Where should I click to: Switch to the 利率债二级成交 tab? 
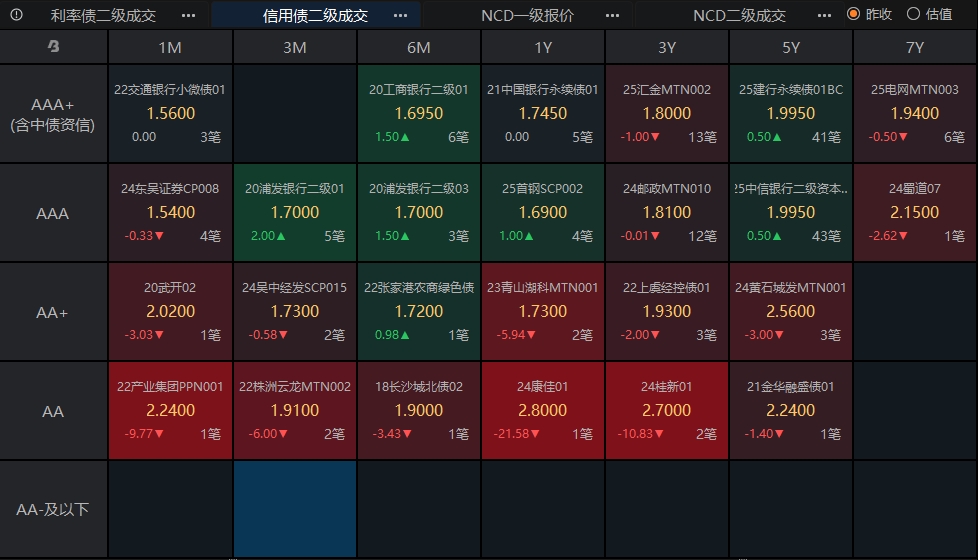tap(103, 16)
